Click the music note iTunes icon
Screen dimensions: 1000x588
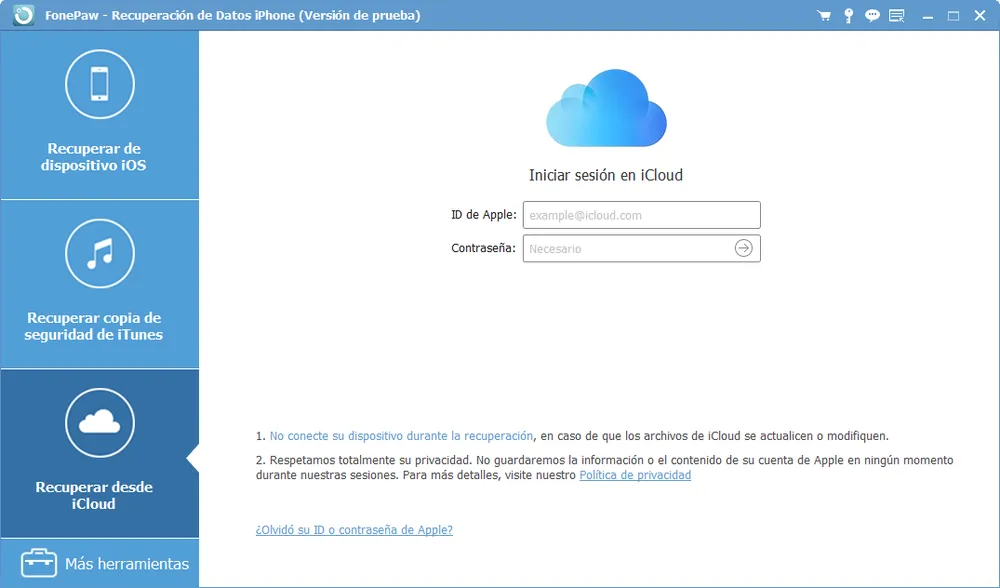[100, 253]
